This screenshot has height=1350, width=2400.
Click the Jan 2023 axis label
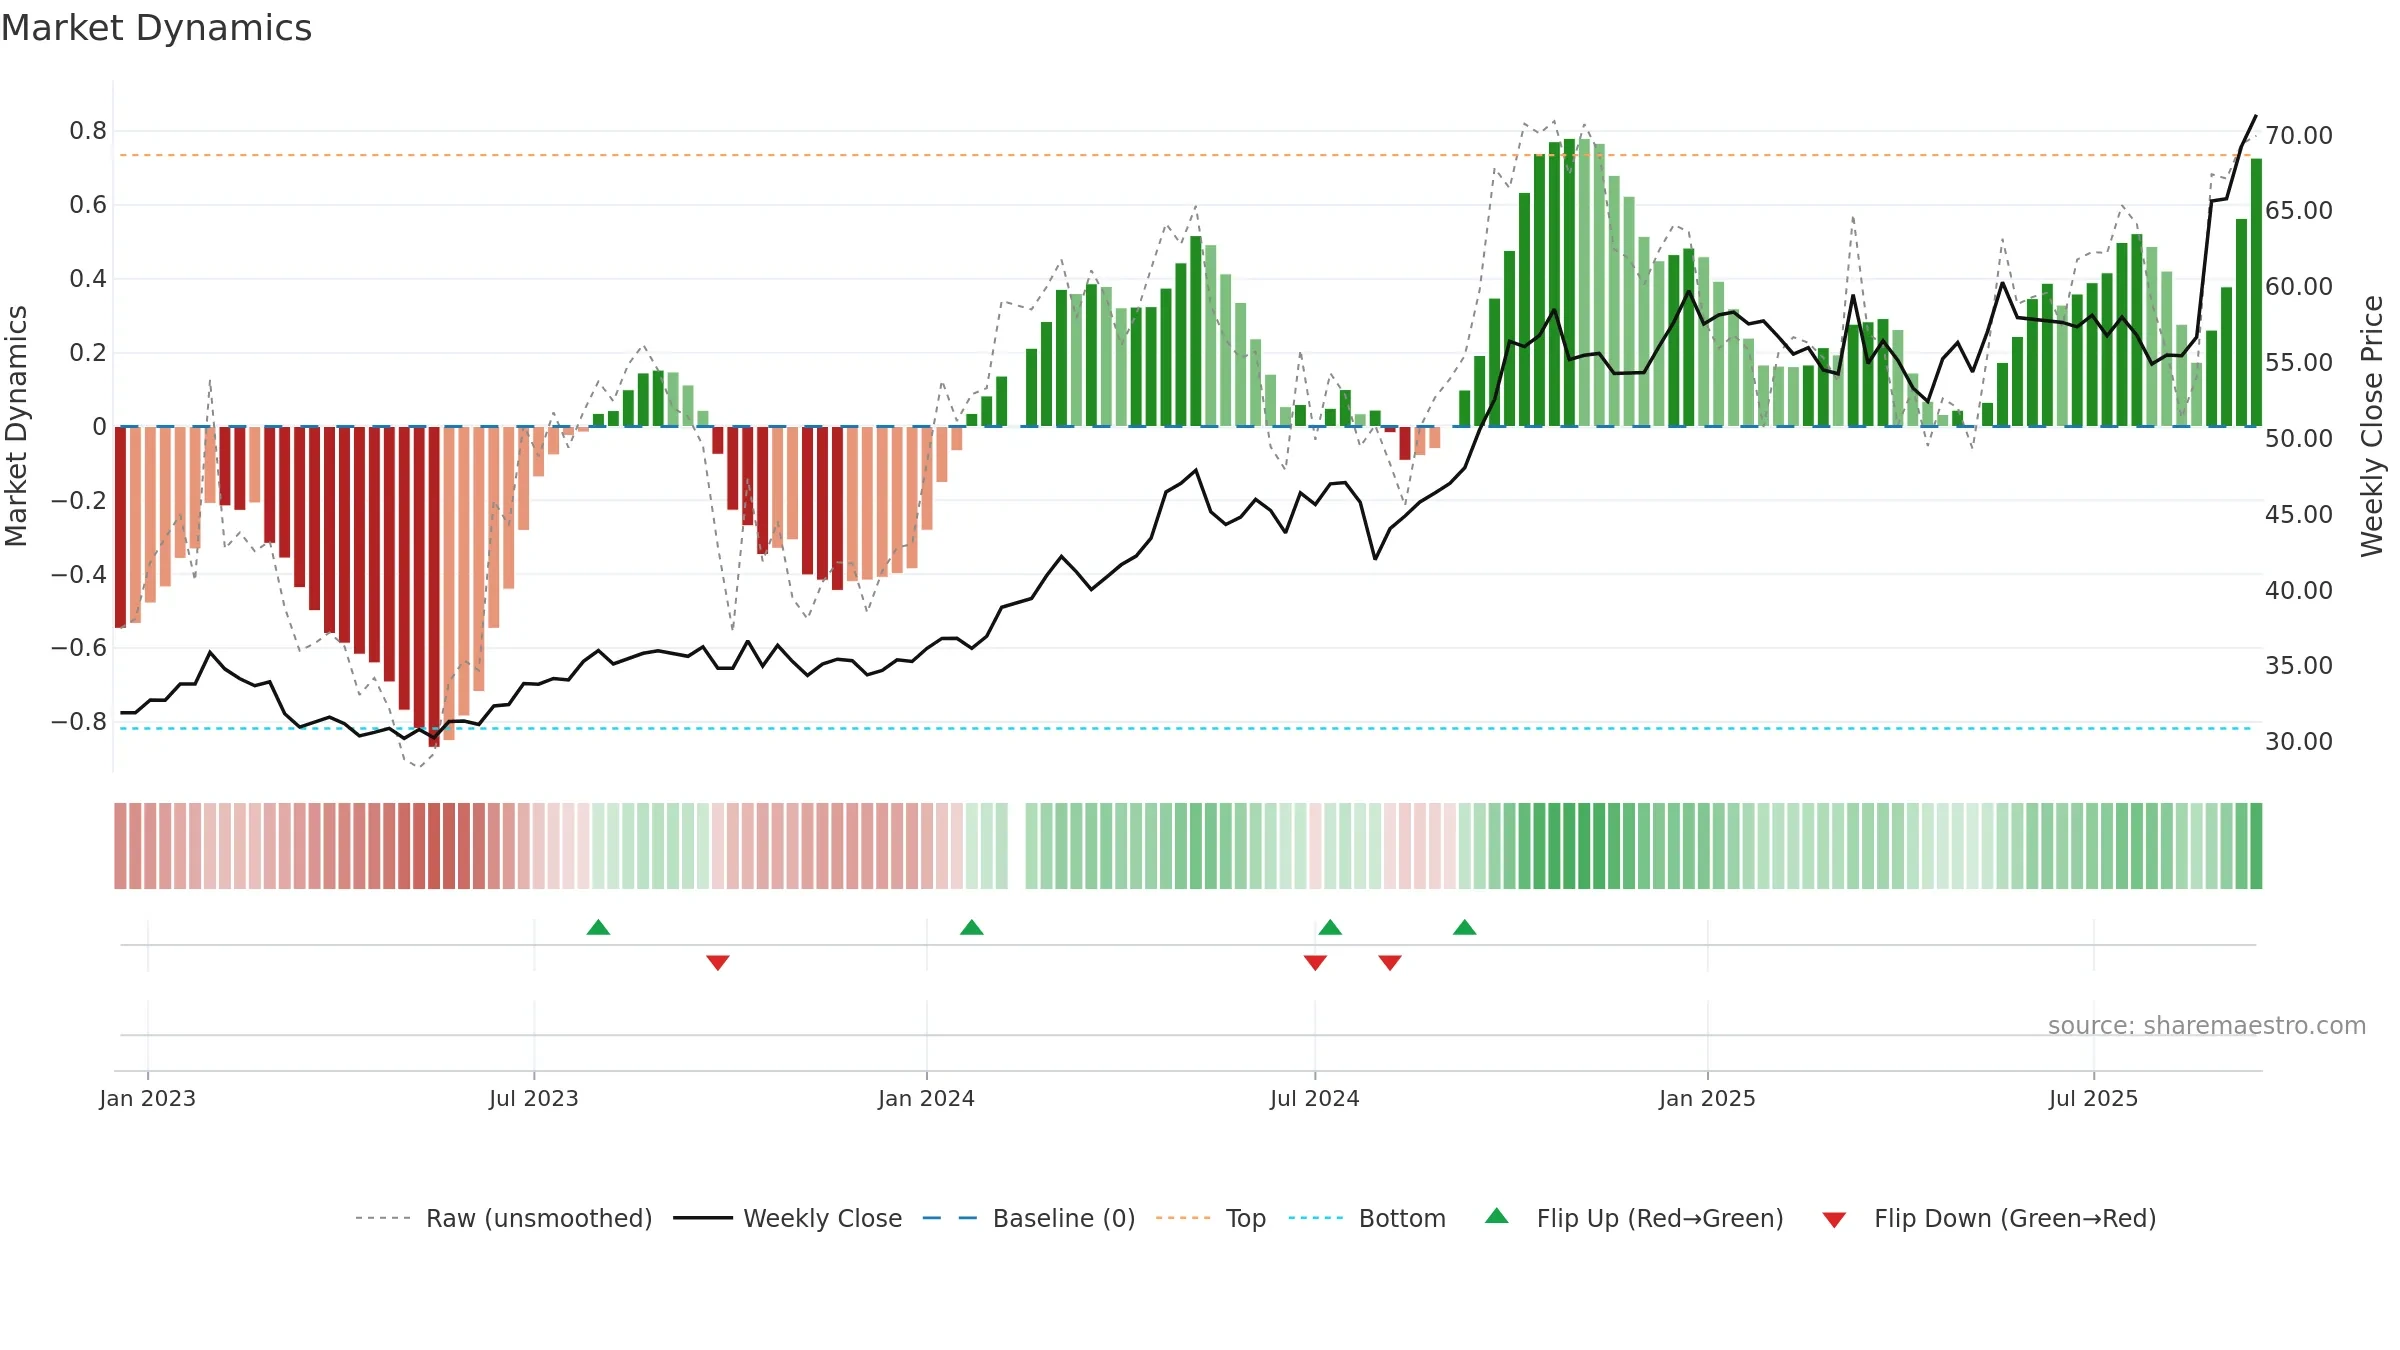(148, 1098)
